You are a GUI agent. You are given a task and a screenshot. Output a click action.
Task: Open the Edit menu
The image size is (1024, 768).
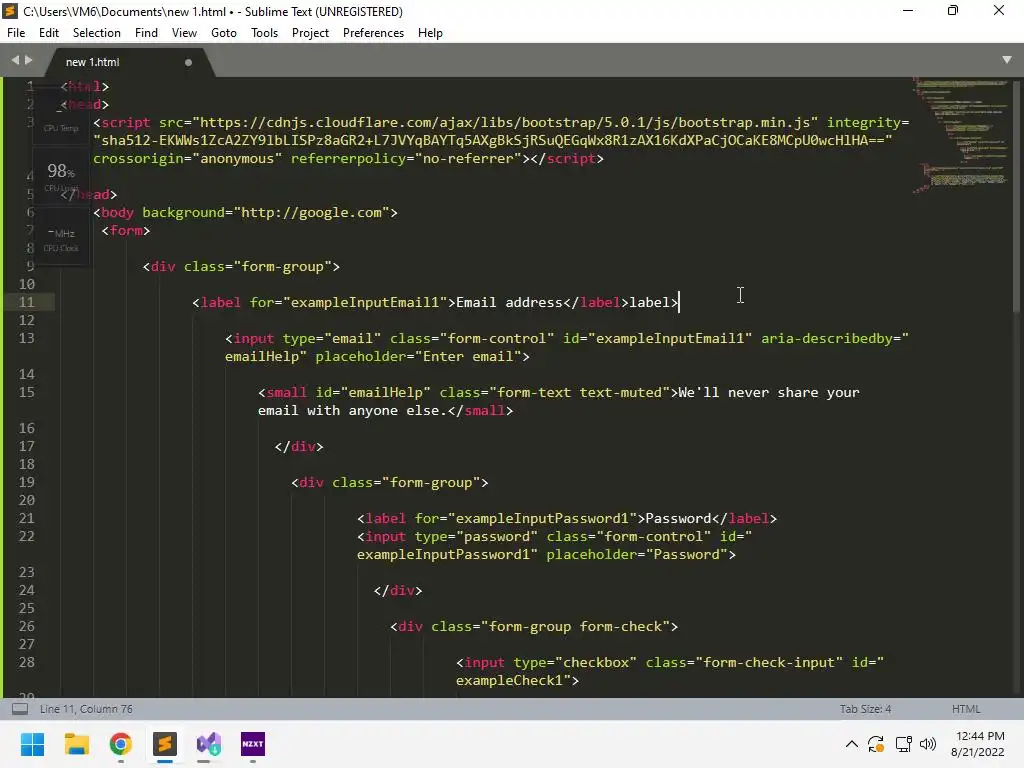[x=48, y=33]
